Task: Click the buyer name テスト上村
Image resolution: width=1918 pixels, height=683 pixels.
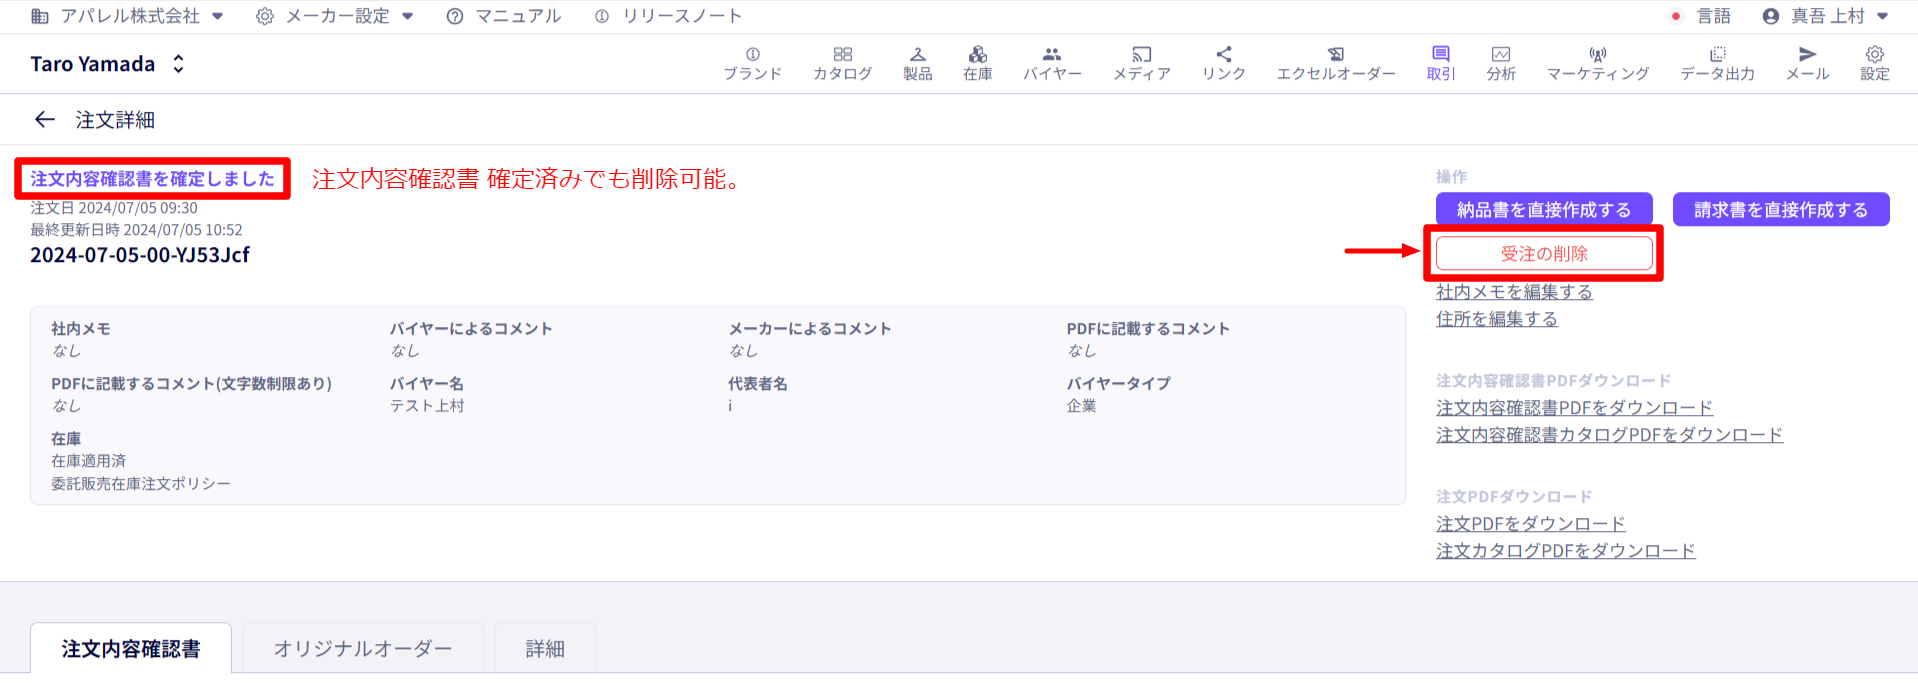Action: pos(427,406)
